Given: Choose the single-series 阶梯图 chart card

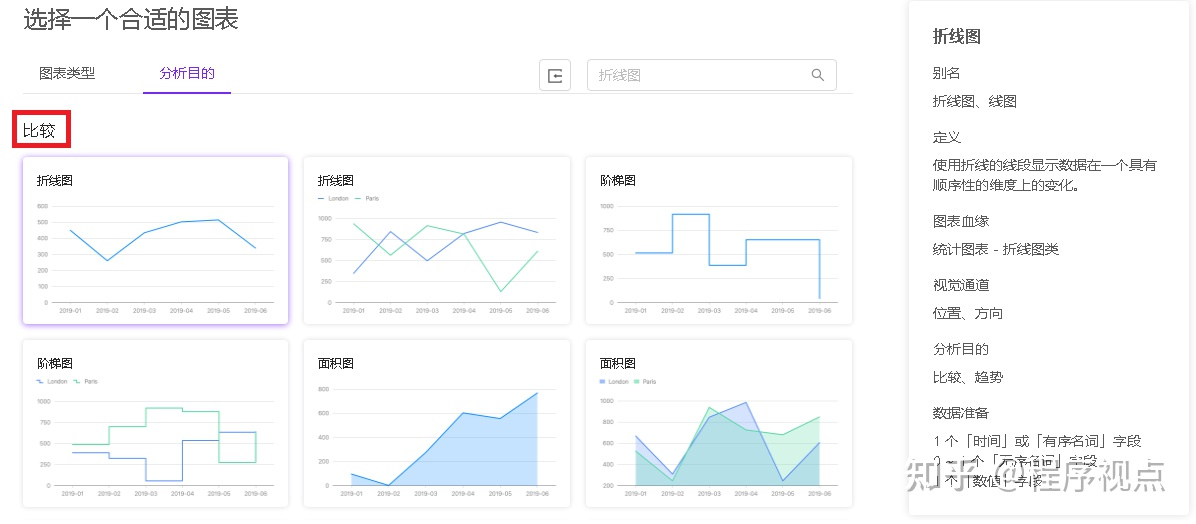Looking at the screenshot, I should point(719,240).
